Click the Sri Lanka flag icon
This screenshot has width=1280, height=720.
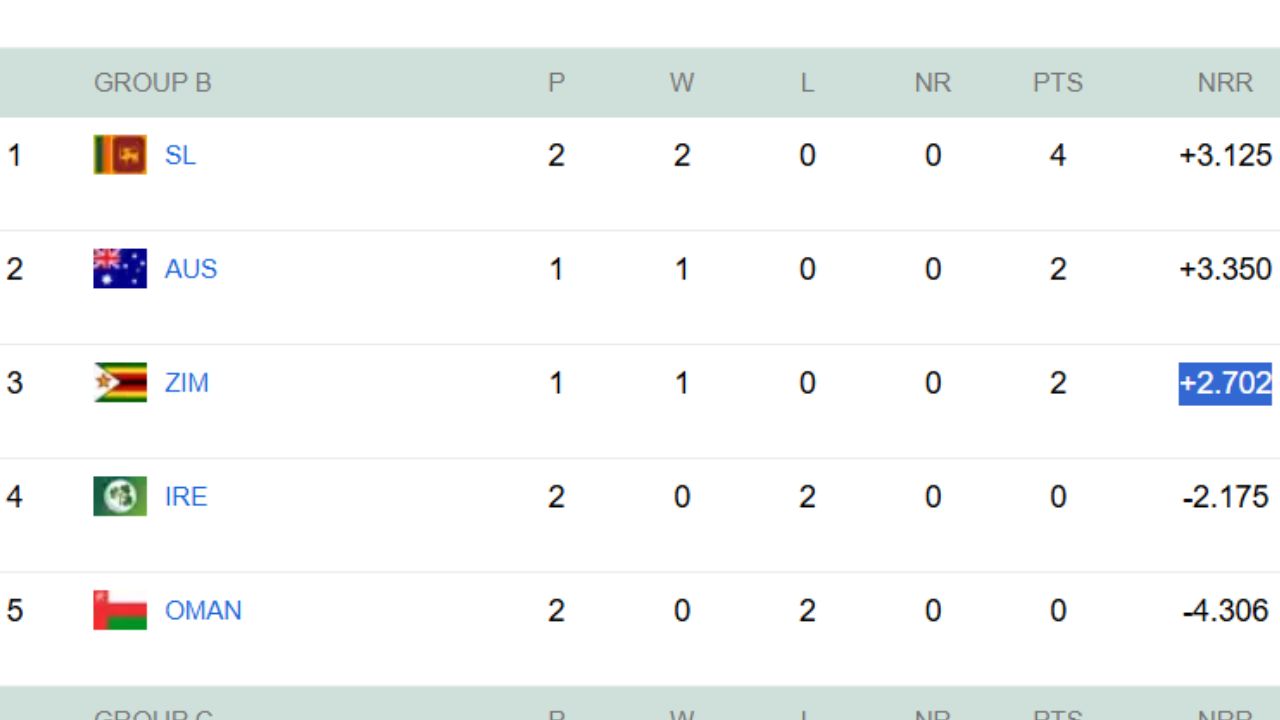120,155
